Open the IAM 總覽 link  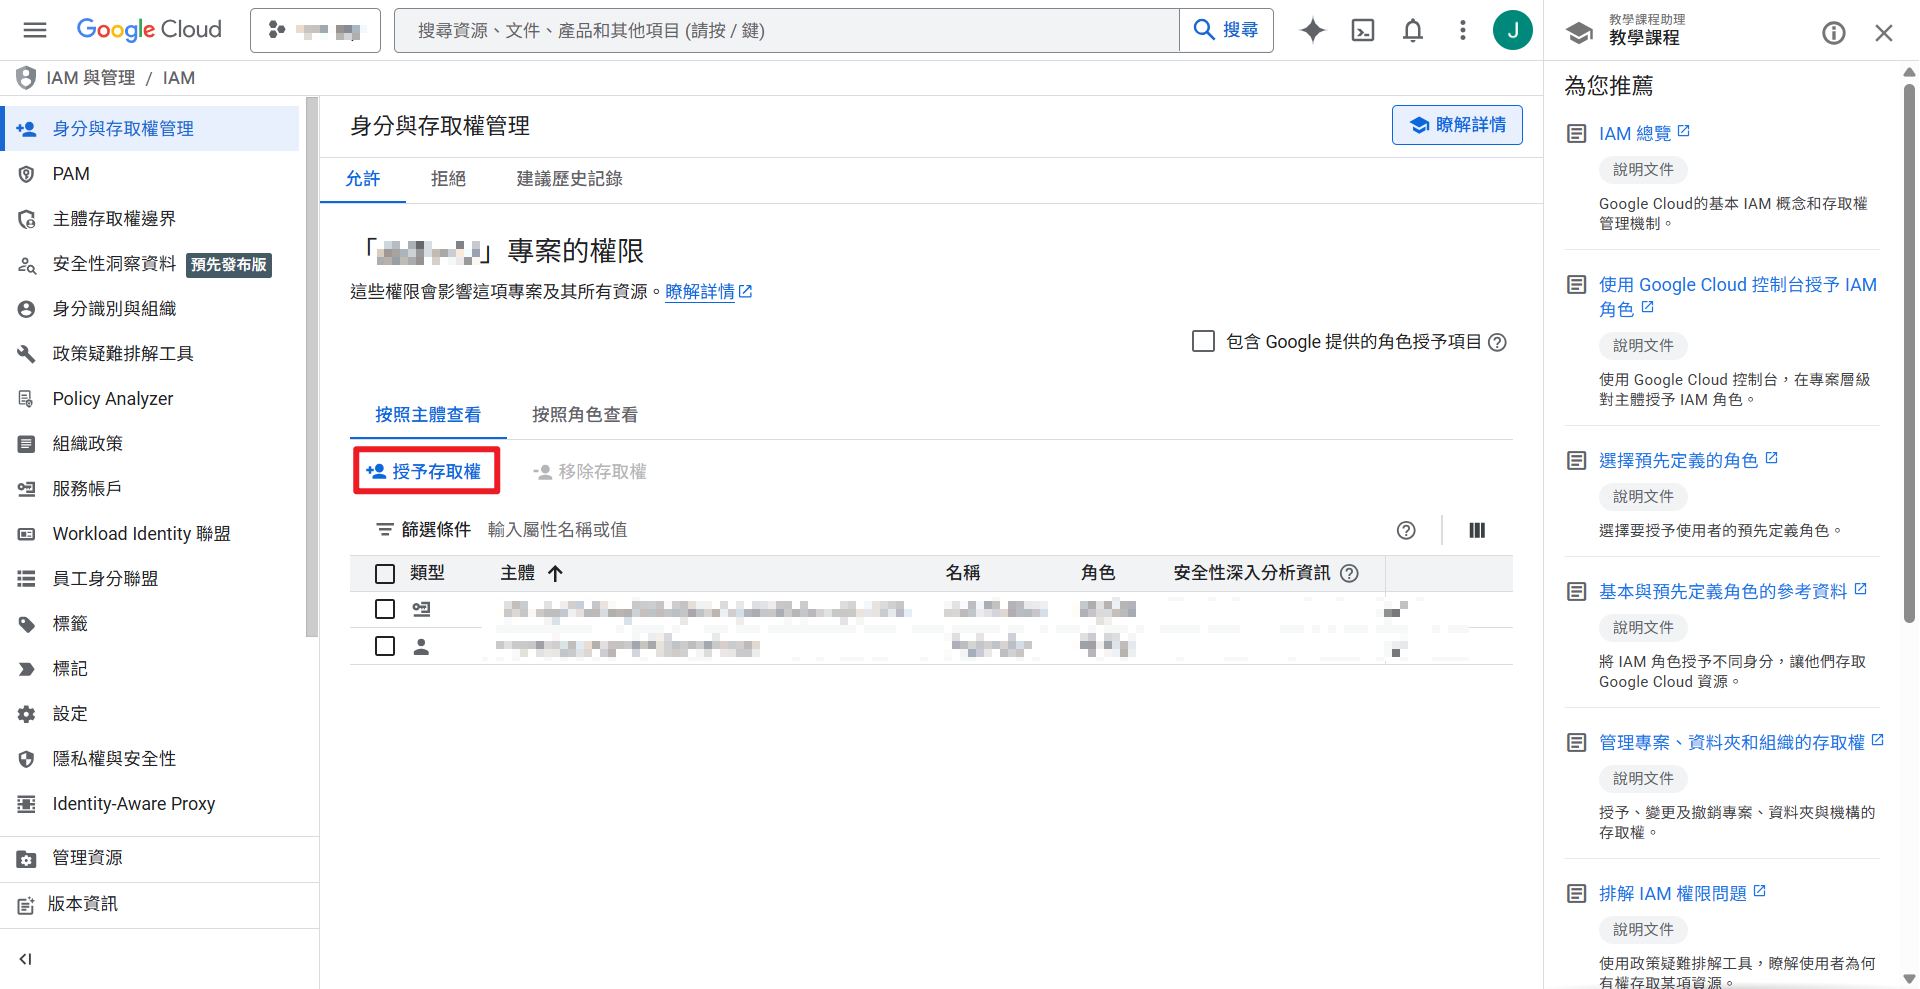coord(1636,132)
